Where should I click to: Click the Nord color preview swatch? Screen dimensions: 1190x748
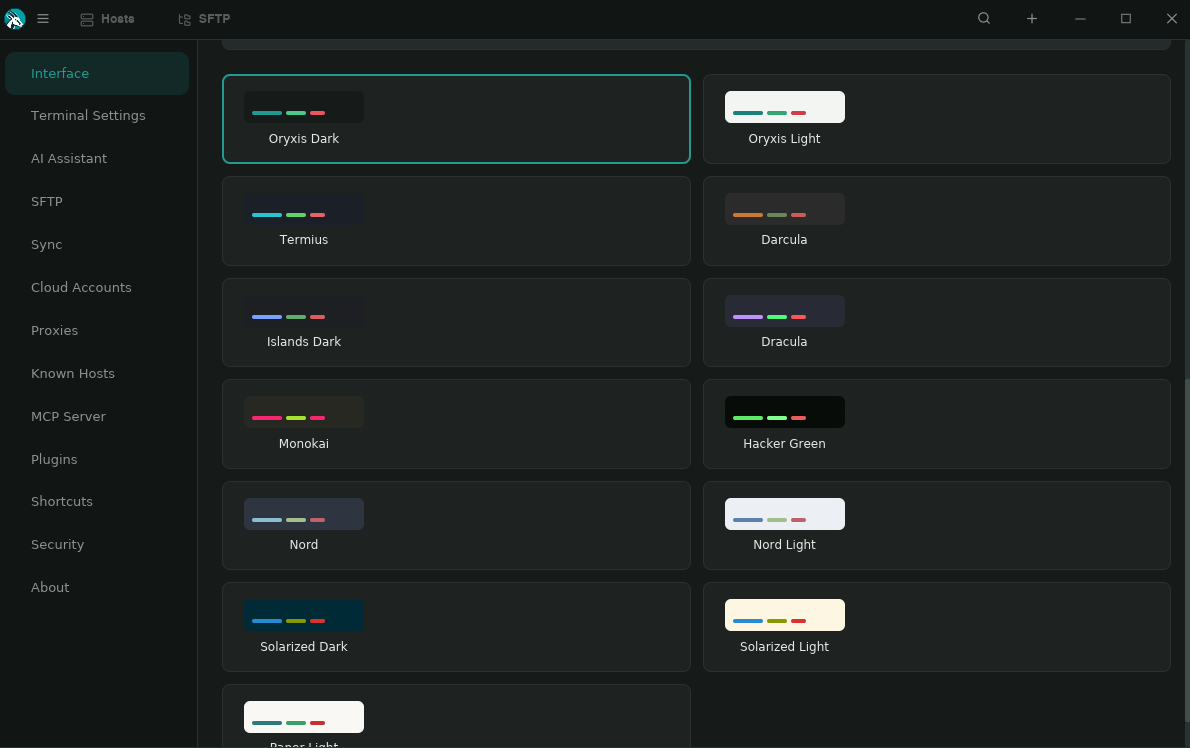(x=304, y=514)
